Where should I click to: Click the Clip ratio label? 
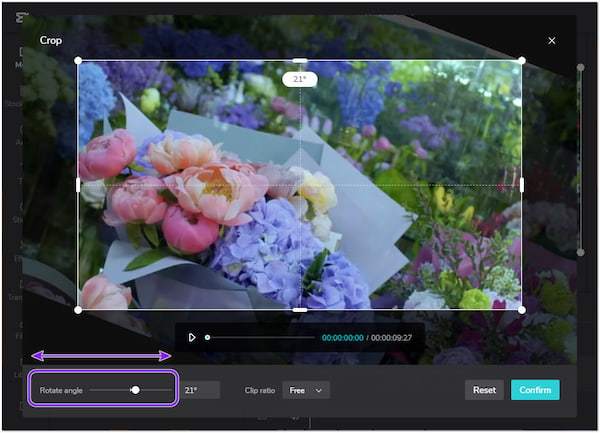[260, 390]
